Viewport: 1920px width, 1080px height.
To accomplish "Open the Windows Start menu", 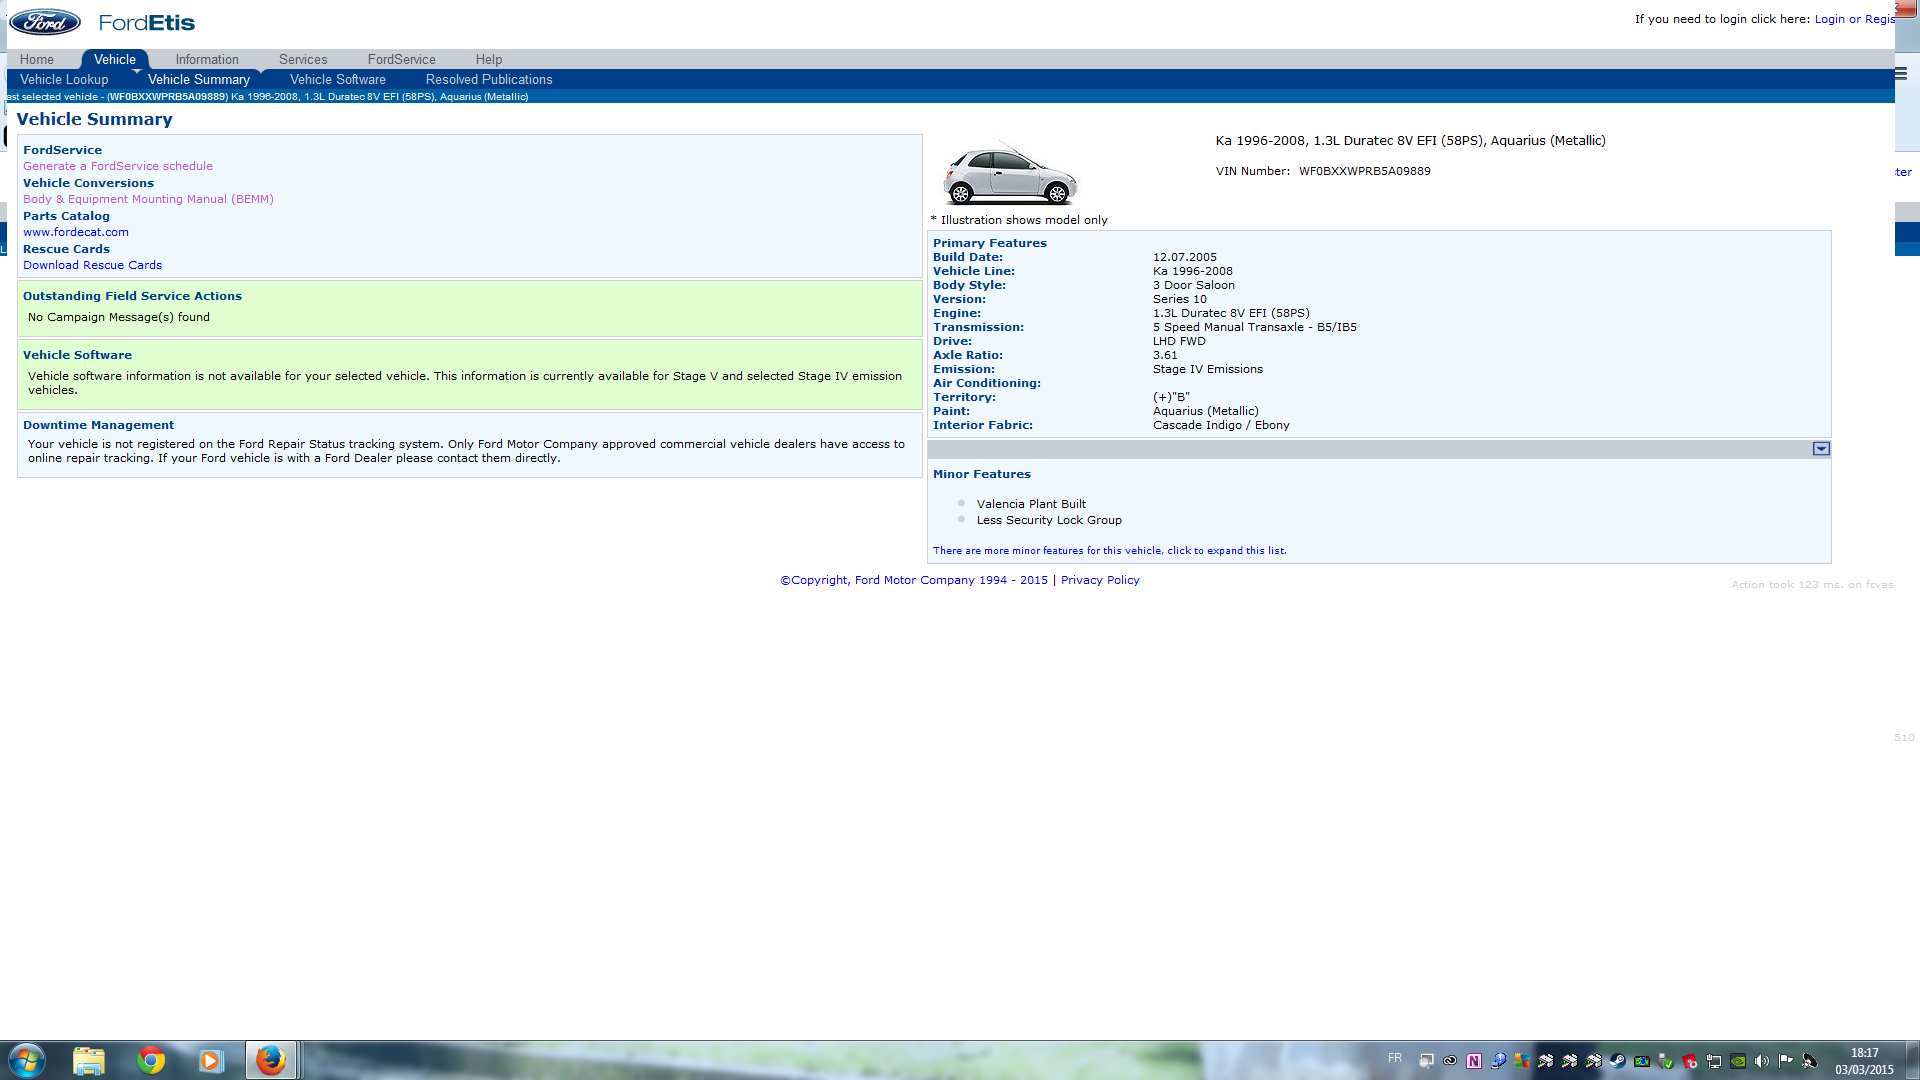I will coord(27,1060).
